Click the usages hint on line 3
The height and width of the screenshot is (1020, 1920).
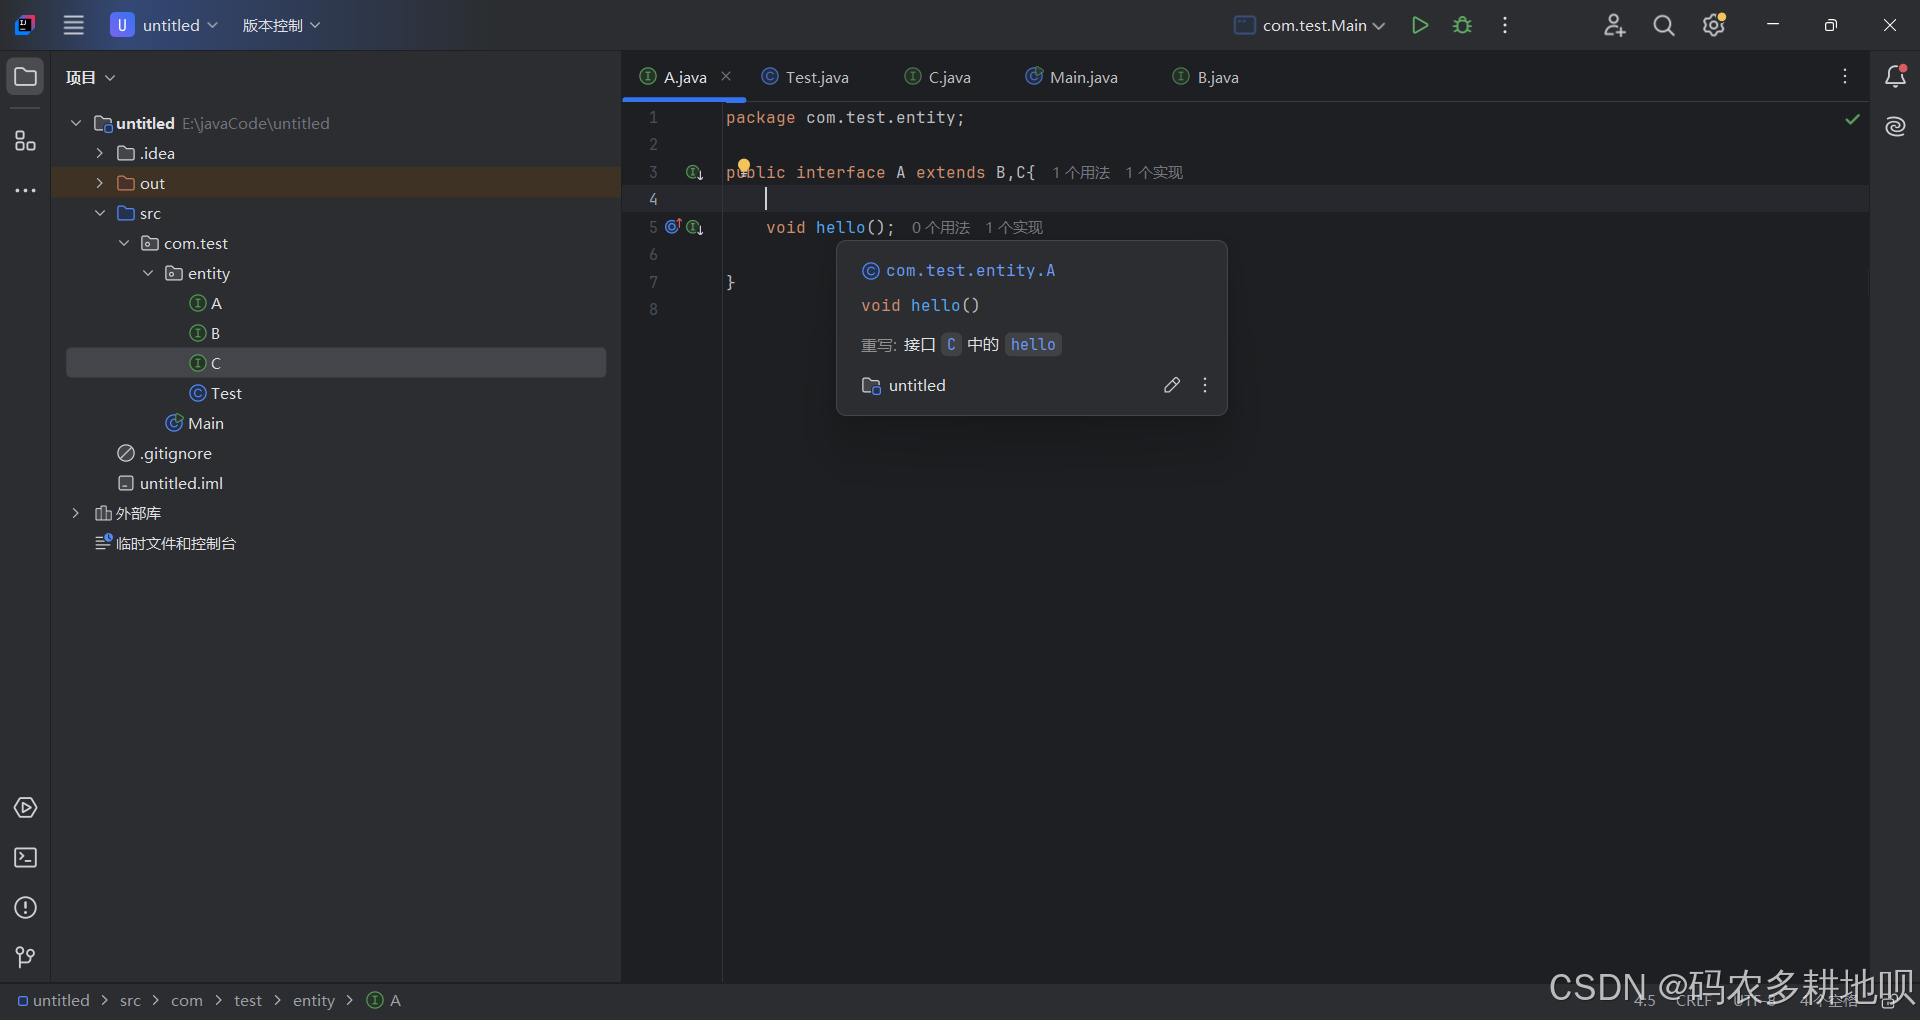point(1081,173)
